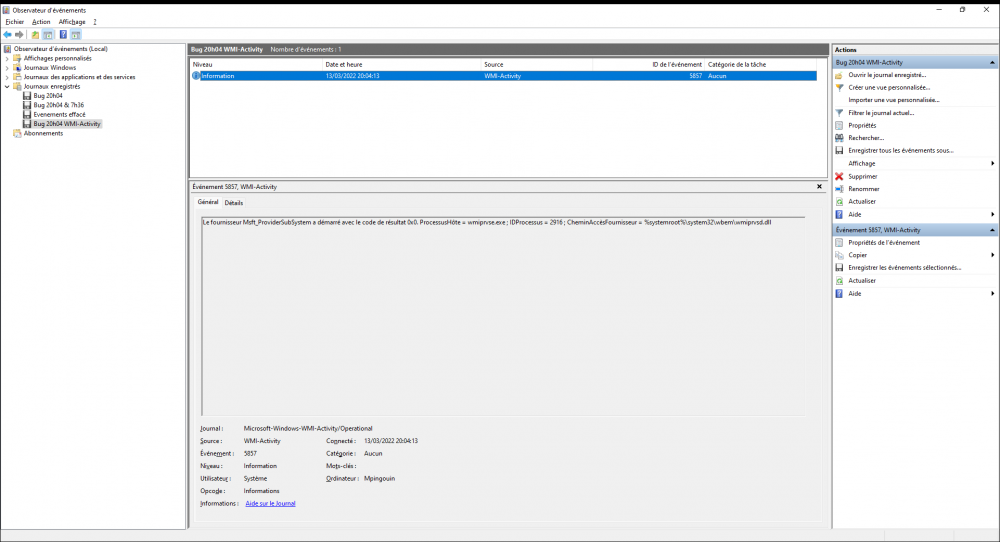Click the Renommer icon in Actions pane

pyautogui.click(x=839, y=189)
